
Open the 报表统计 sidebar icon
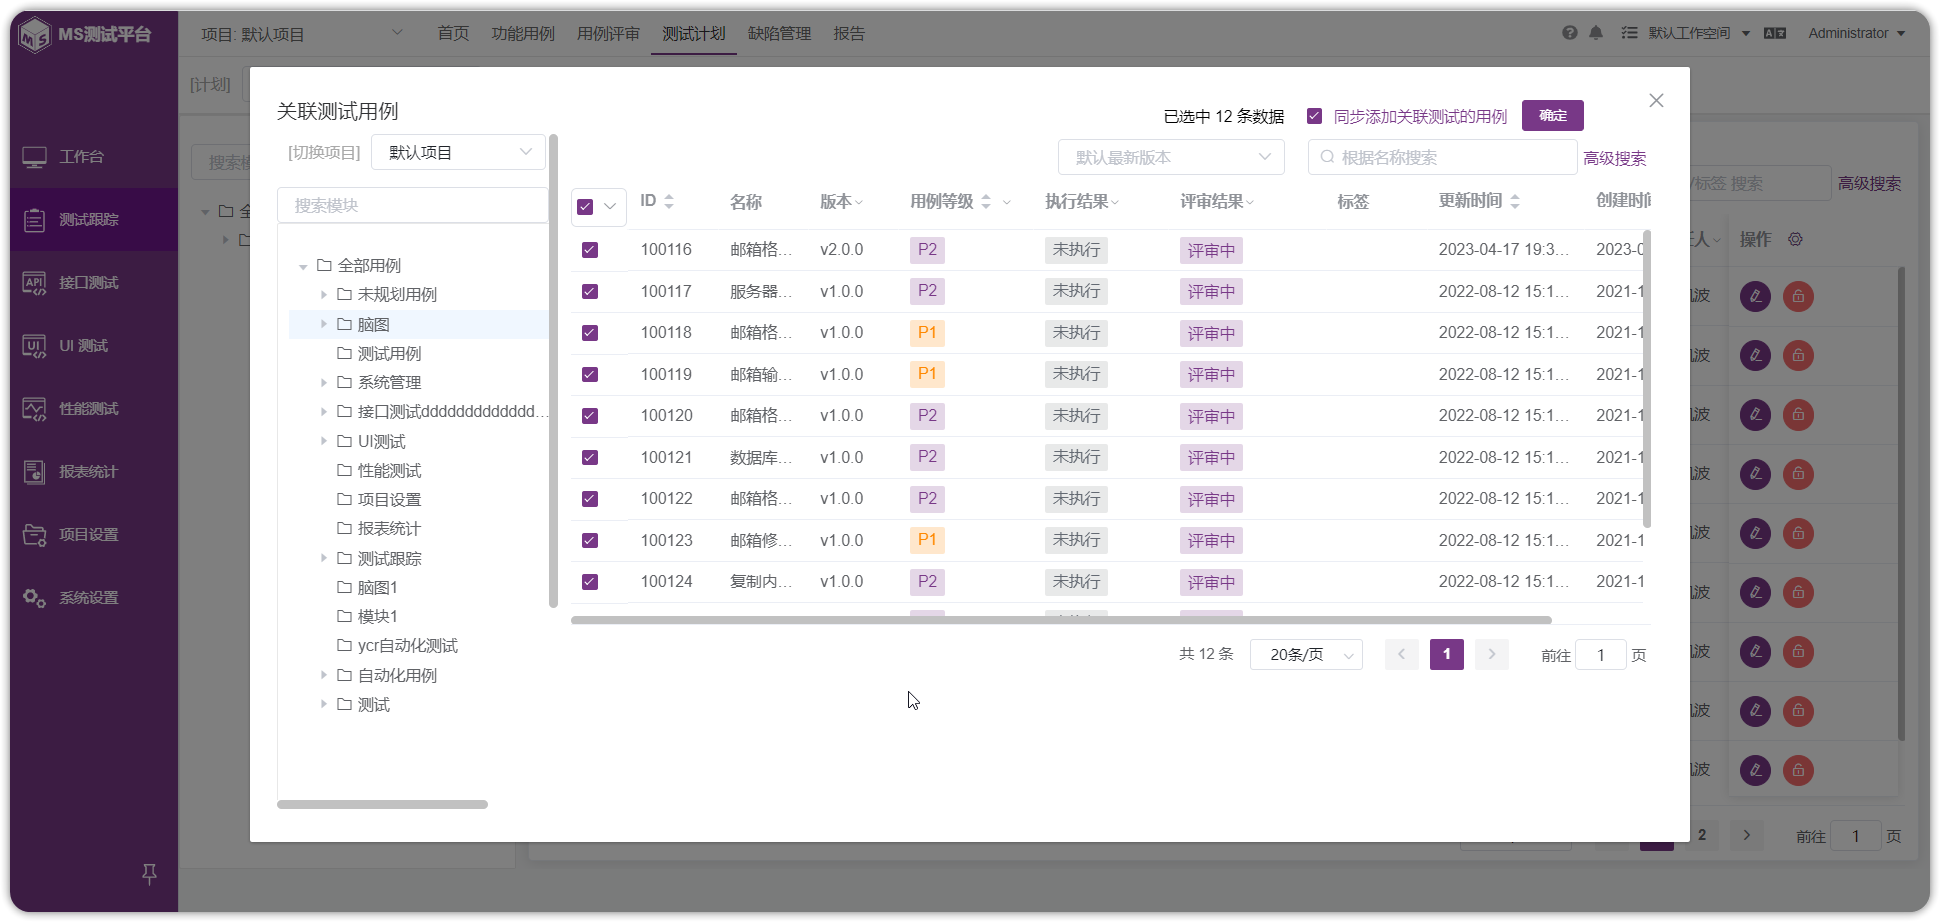coord(35,472)
